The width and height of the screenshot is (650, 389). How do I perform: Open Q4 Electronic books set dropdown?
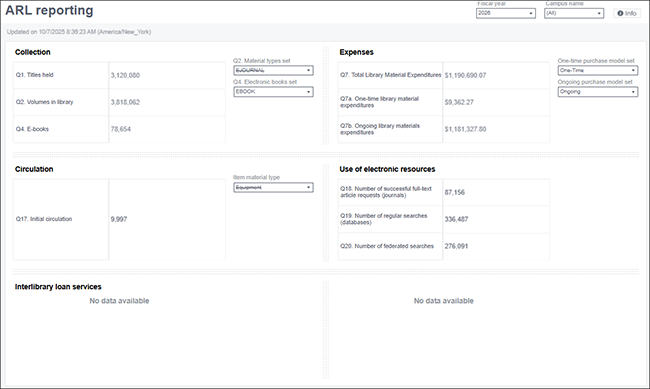273,92
